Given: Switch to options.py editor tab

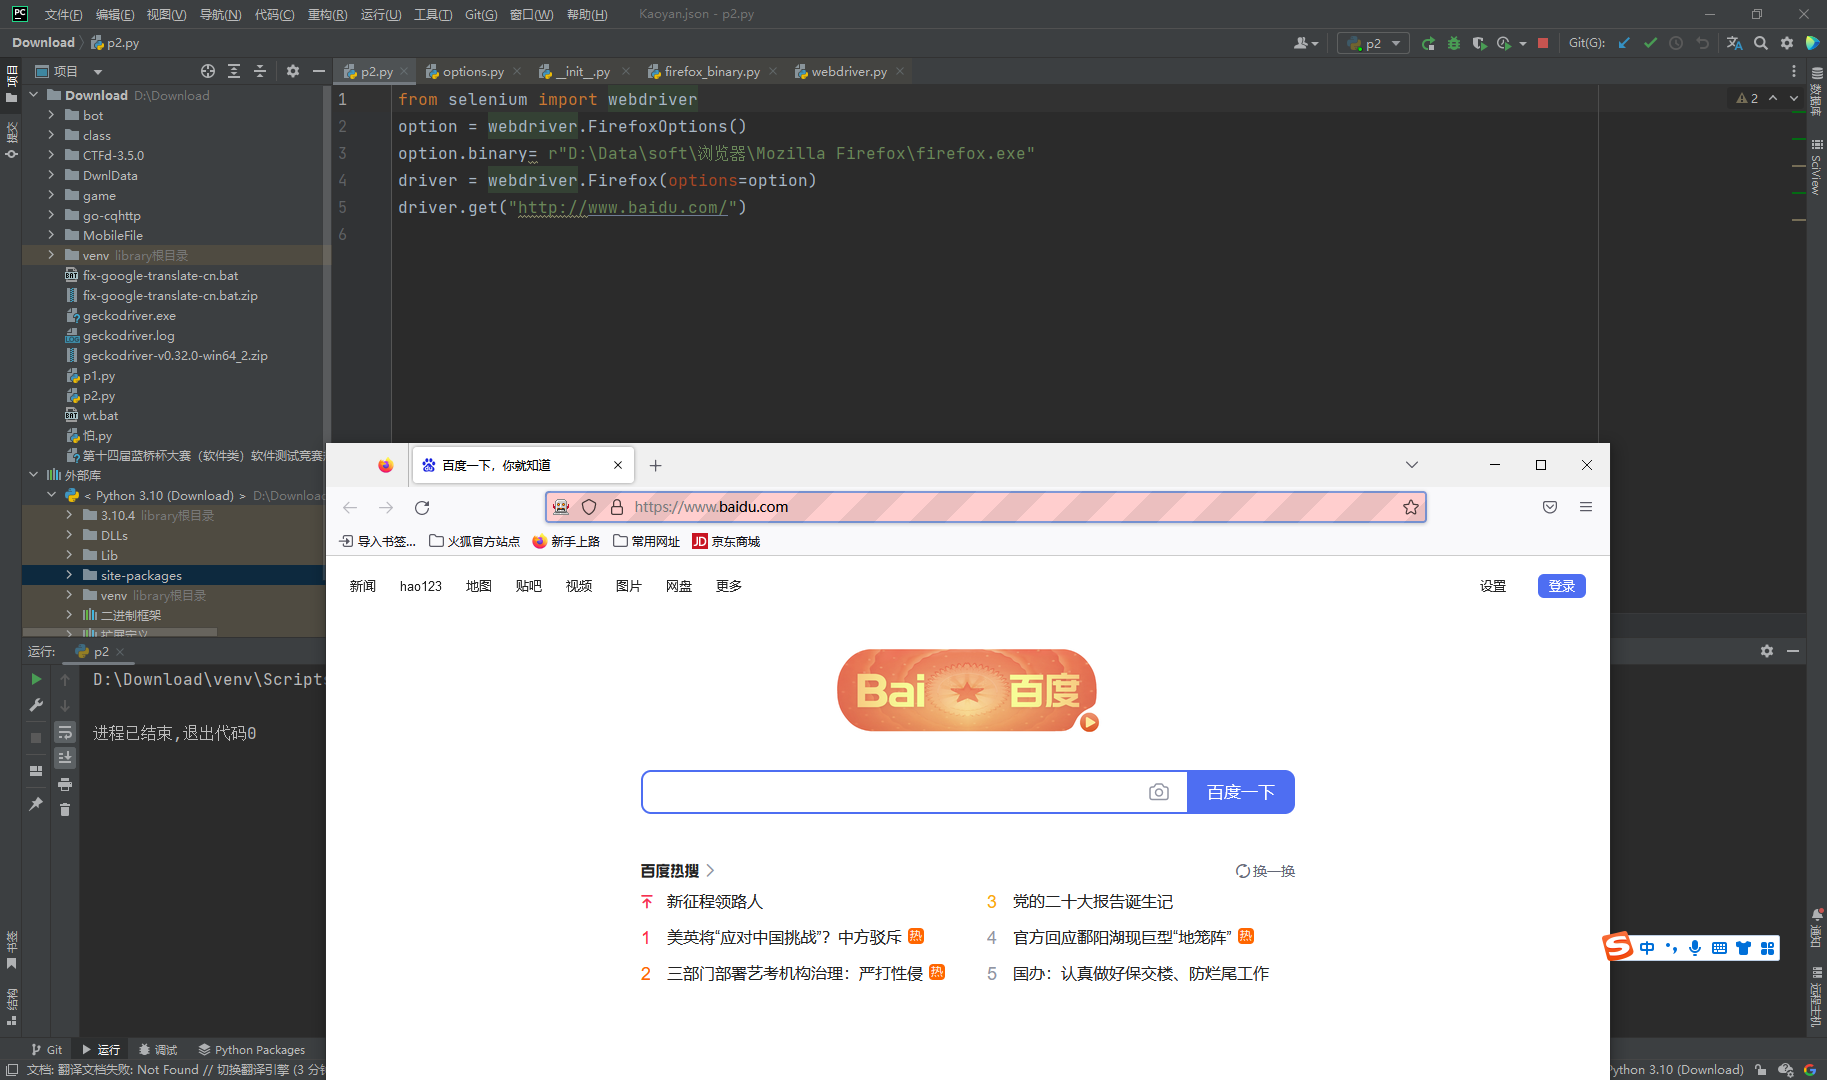Looking at the screenshot, I should (x=473, y=71).
